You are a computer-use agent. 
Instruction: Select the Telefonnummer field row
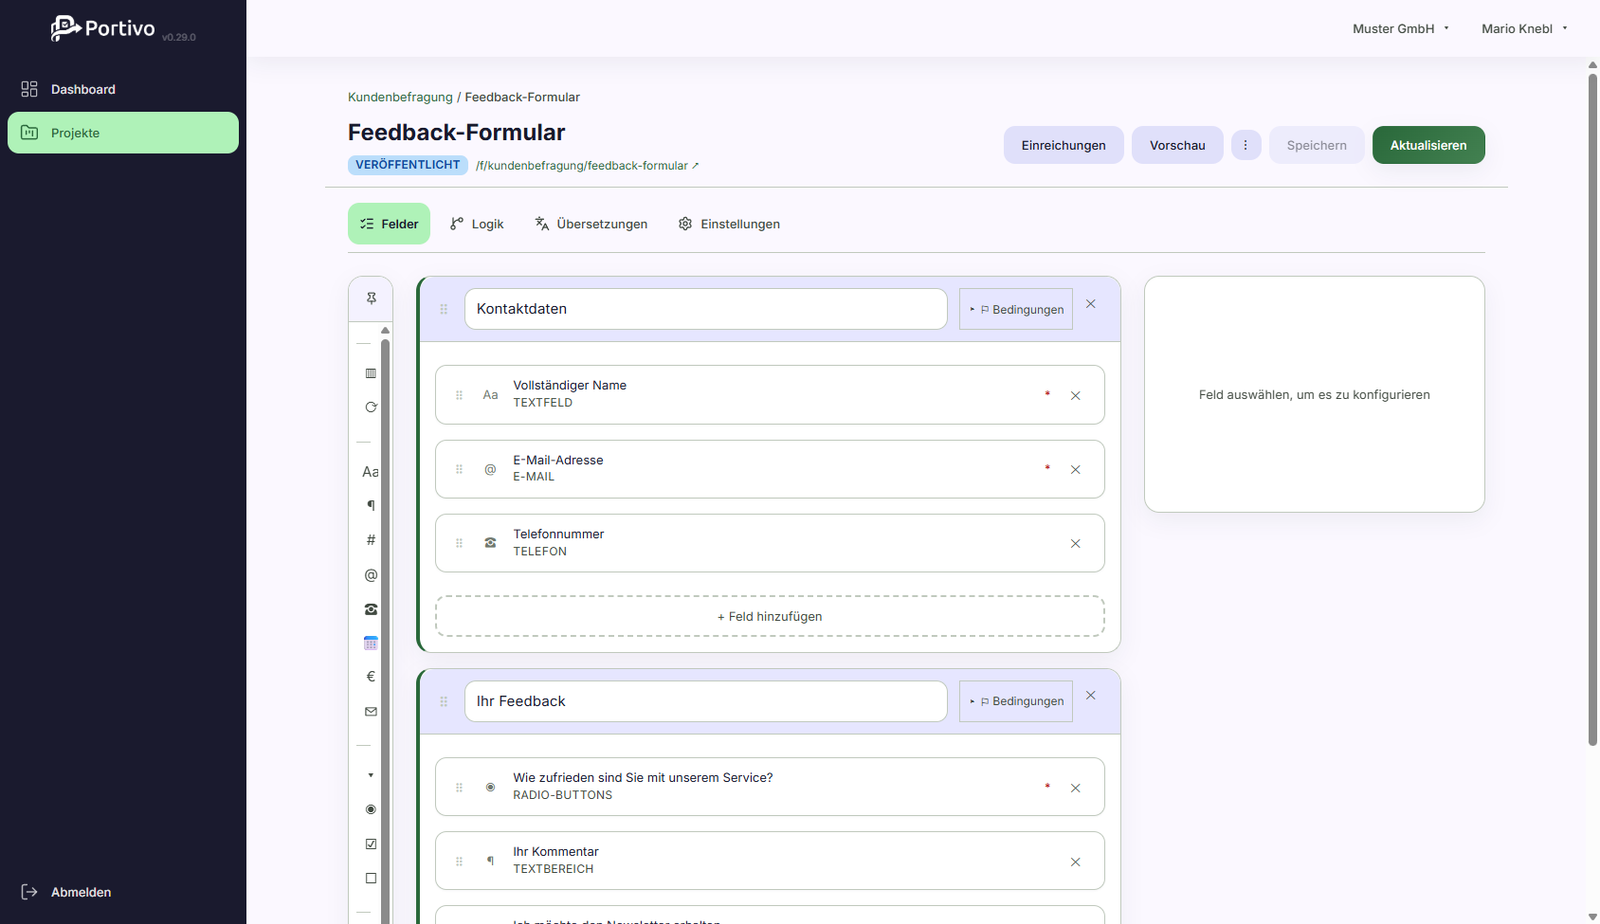click(x=770, y=543)
